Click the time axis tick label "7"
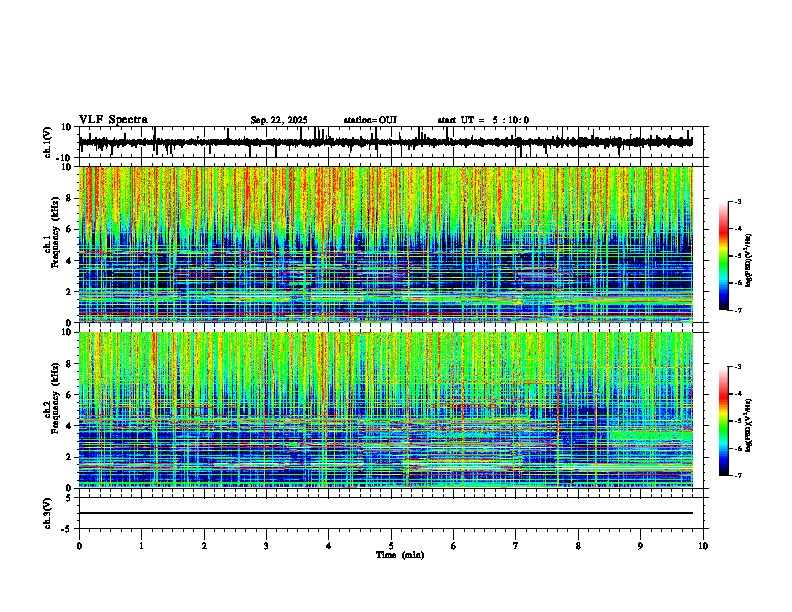Screen dimensions: 792x612 [516, 546]
